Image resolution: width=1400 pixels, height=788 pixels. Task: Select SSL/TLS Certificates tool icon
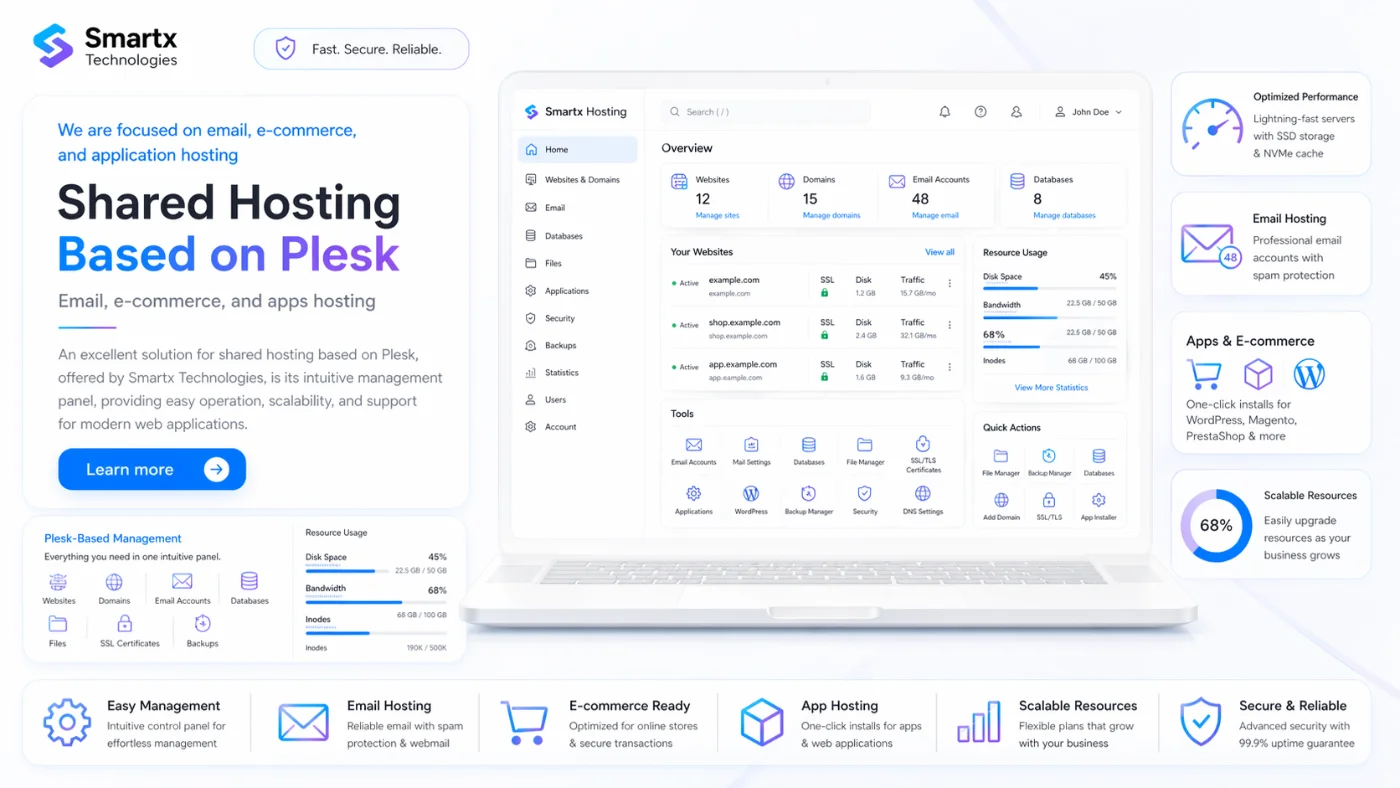point(923,445)
